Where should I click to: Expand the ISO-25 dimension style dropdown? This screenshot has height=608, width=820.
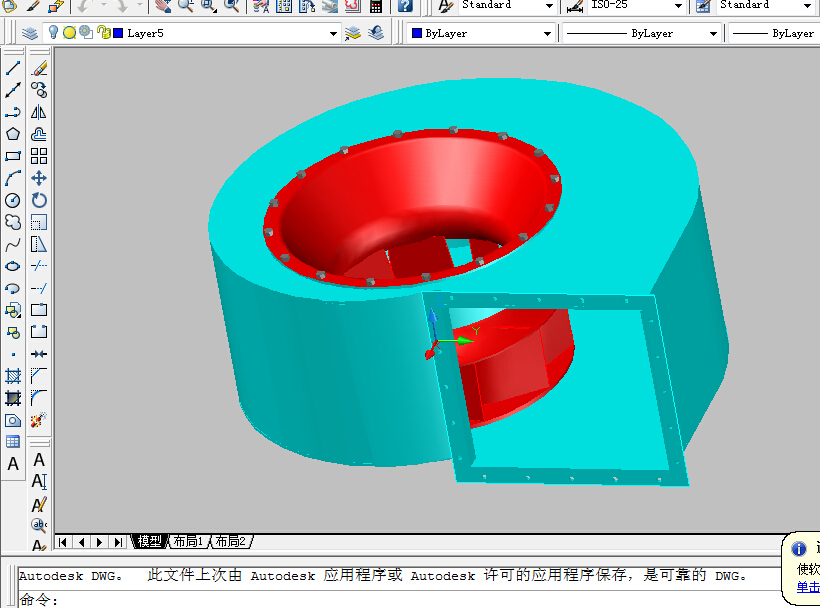(x=678, y=6)
